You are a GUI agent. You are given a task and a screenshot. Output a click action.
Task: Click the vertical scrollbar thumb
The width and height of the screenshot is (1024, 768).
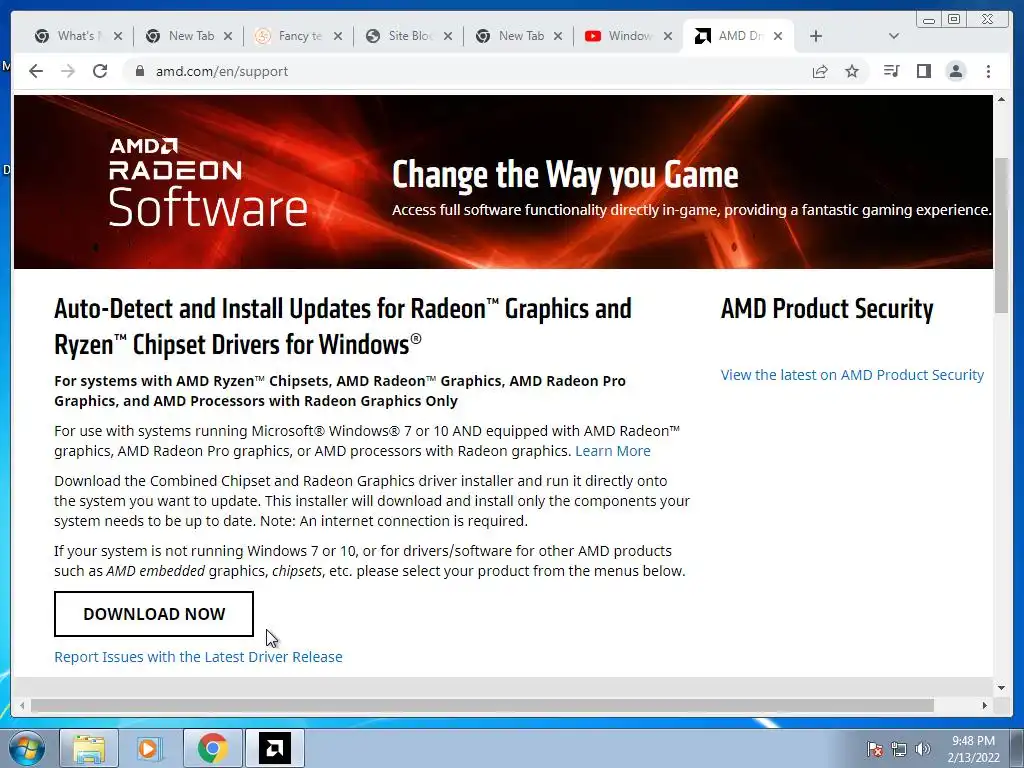pyautogui.click(x=1001, y=235)
